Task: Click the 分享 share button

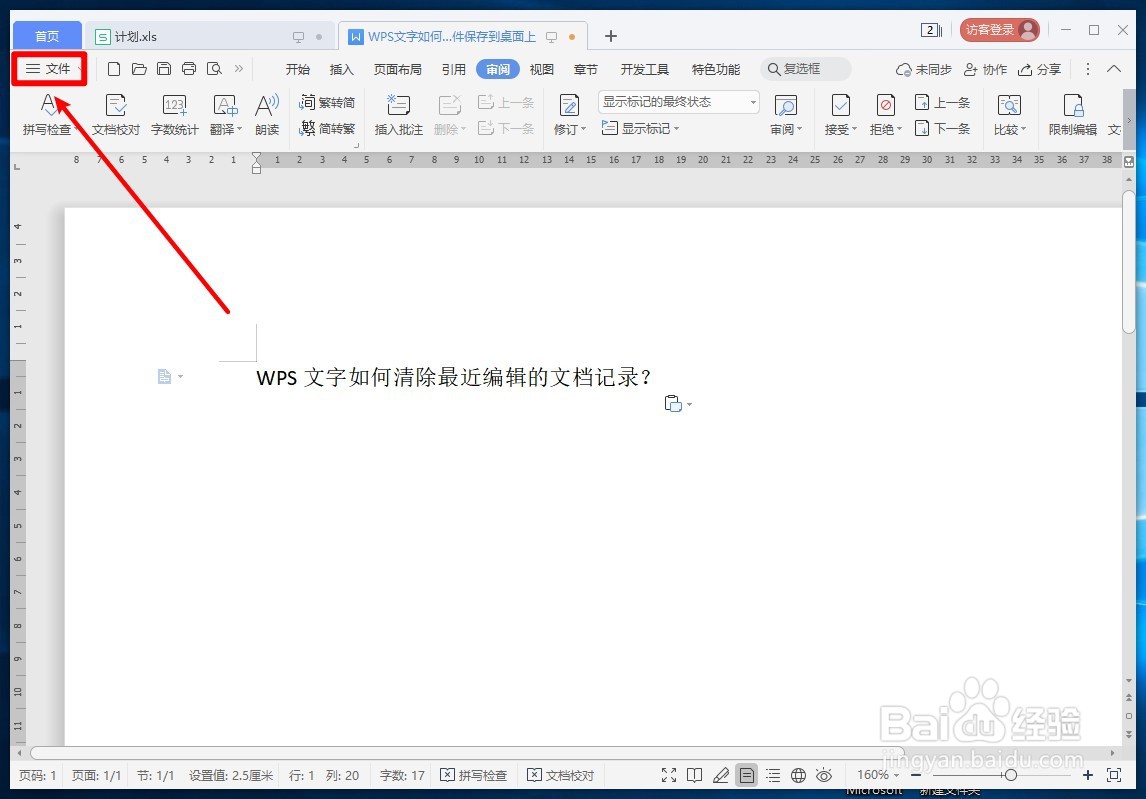Action: (1039, 69)
